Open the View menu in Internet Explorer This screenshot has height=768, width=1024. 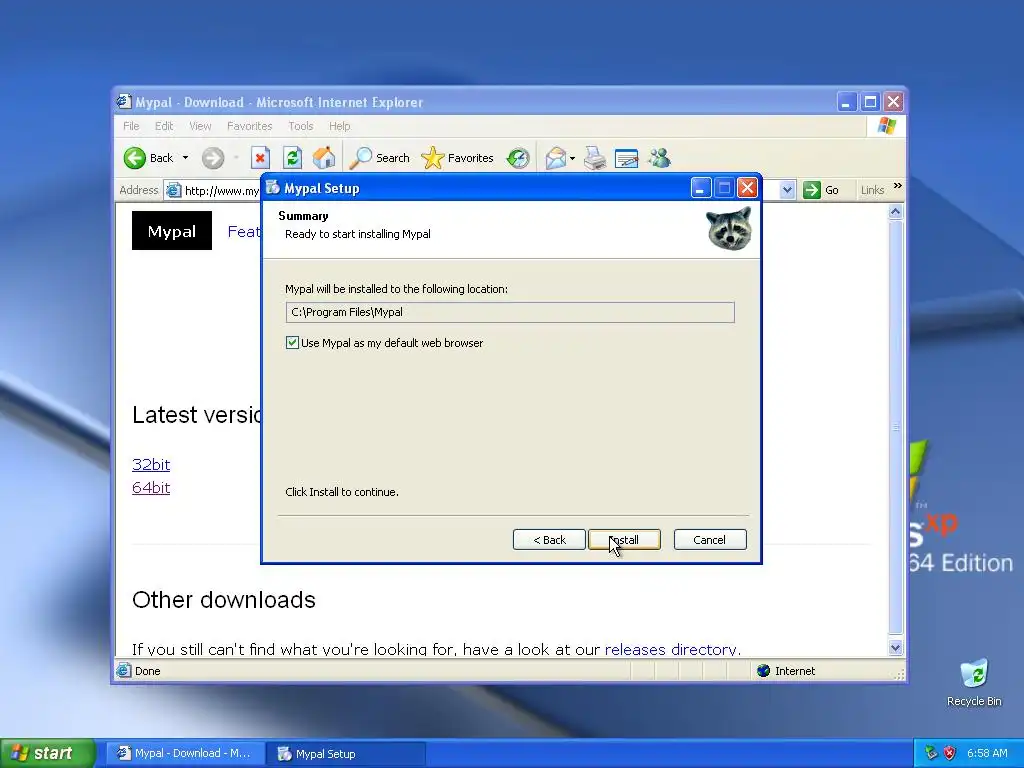point(200,126)
